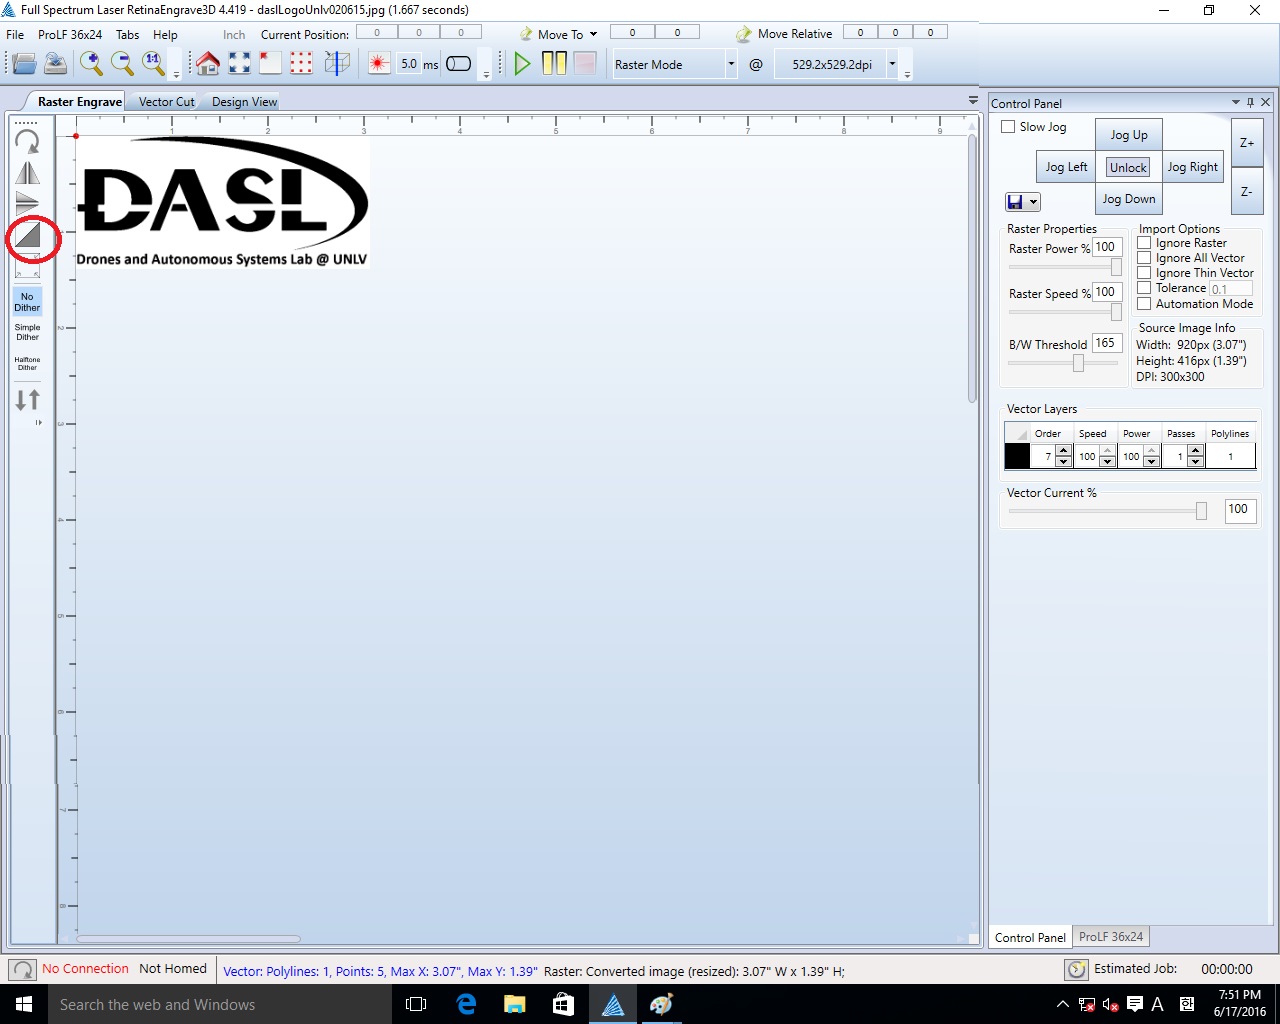Home the laser with the house icon
1280x1024 pixels.
point(208,64)
